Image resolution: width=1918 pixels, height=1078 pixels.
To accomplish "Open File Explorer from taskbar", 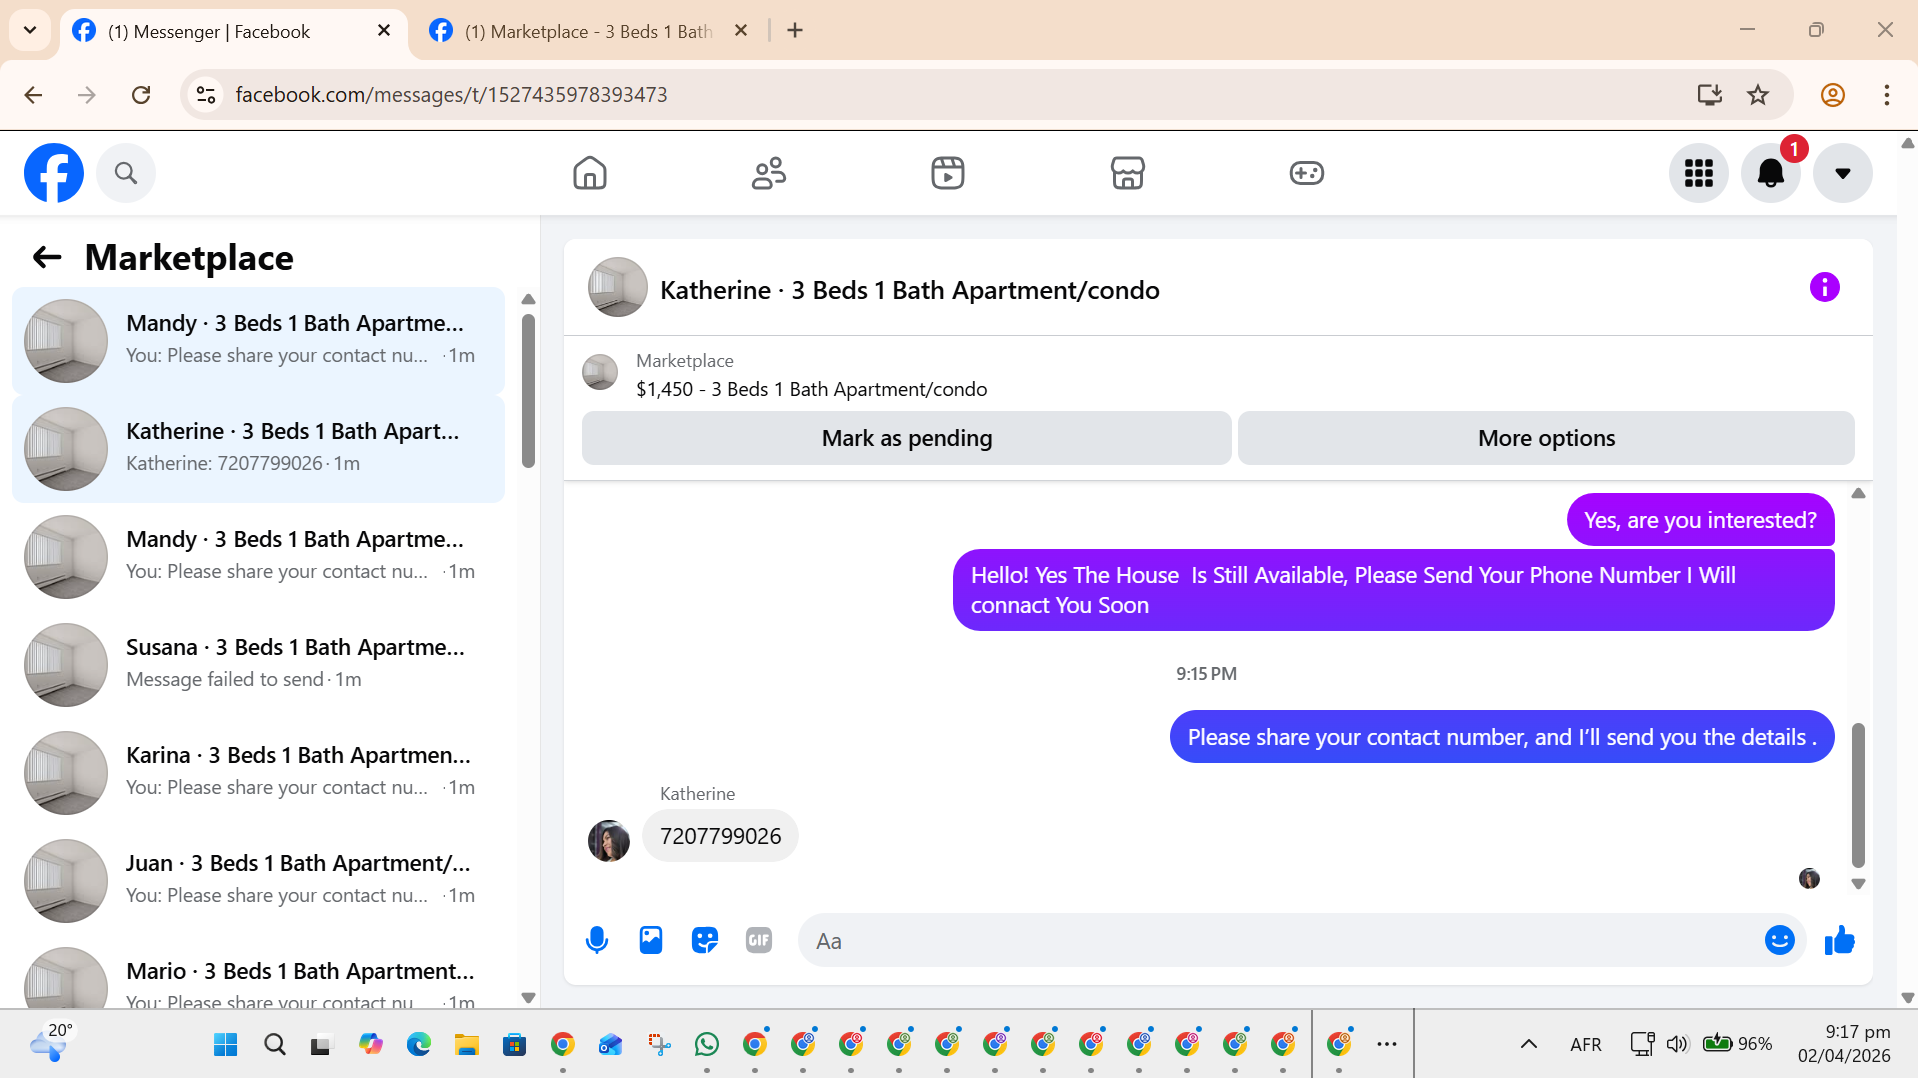I will coord(467,1045).
